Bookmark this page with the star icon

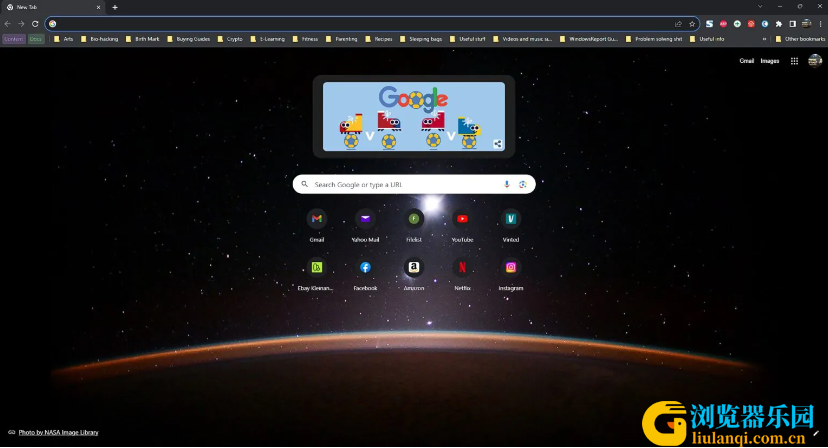click(x=692, y=24)
